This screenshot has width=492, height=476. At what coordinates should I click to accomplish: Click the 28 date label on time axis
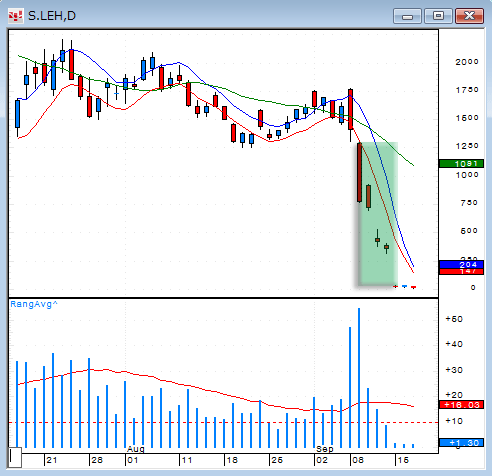click(97, 460)
